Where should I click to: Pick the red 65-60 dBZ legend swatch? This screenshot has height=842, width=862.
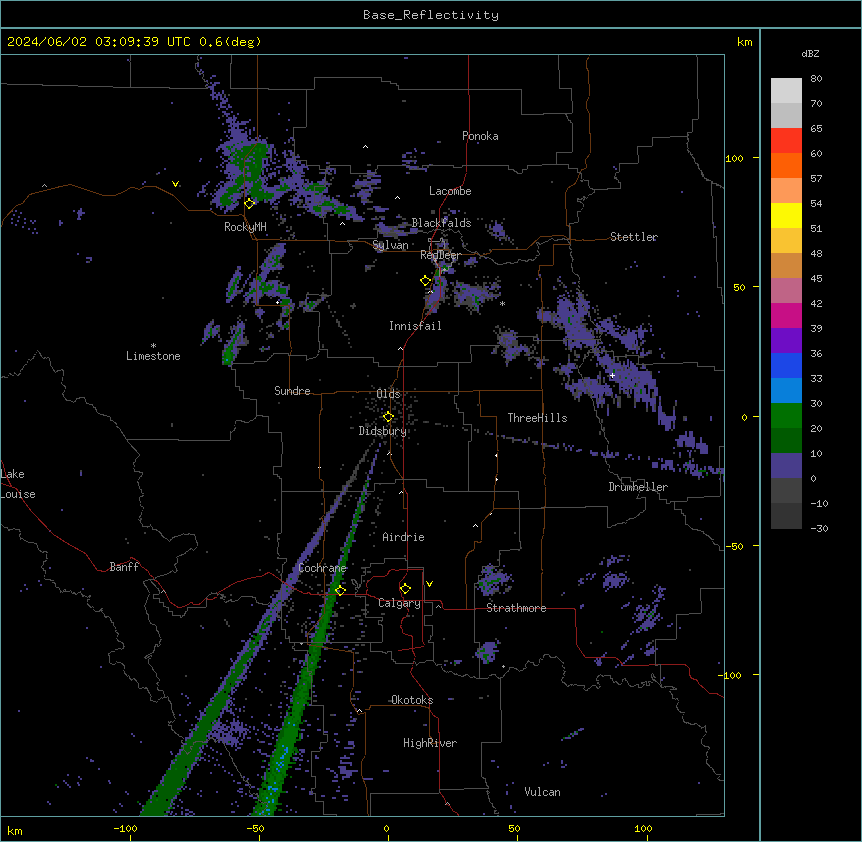786,141
